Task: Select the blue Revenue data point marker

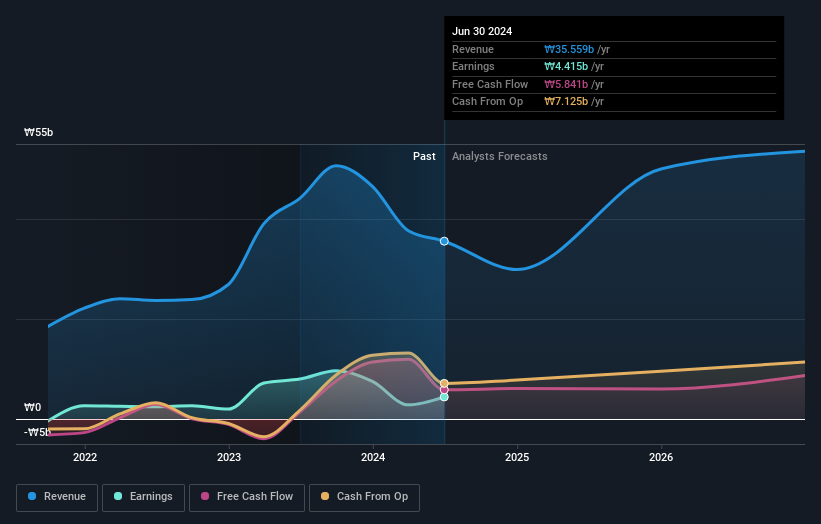Action: point(444,241)
